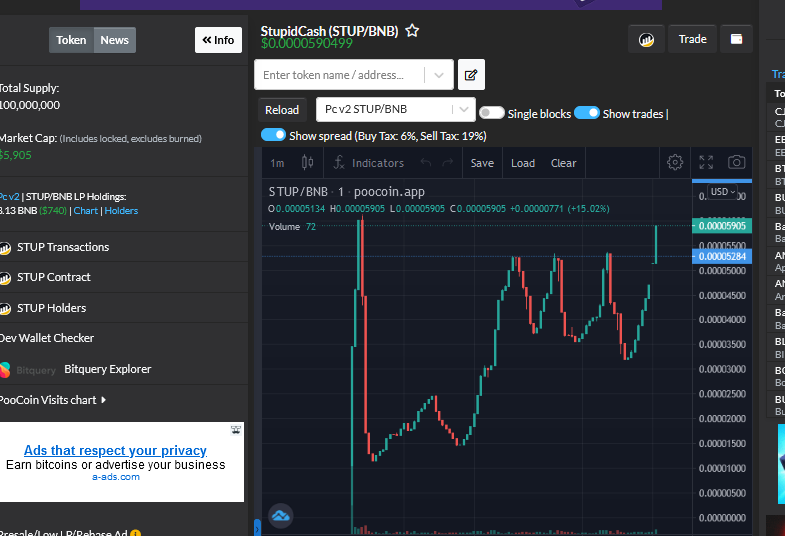Click the ad options icon on the a-ads banner
Screen dimensions: 785x536
click(x=236, y=430)
